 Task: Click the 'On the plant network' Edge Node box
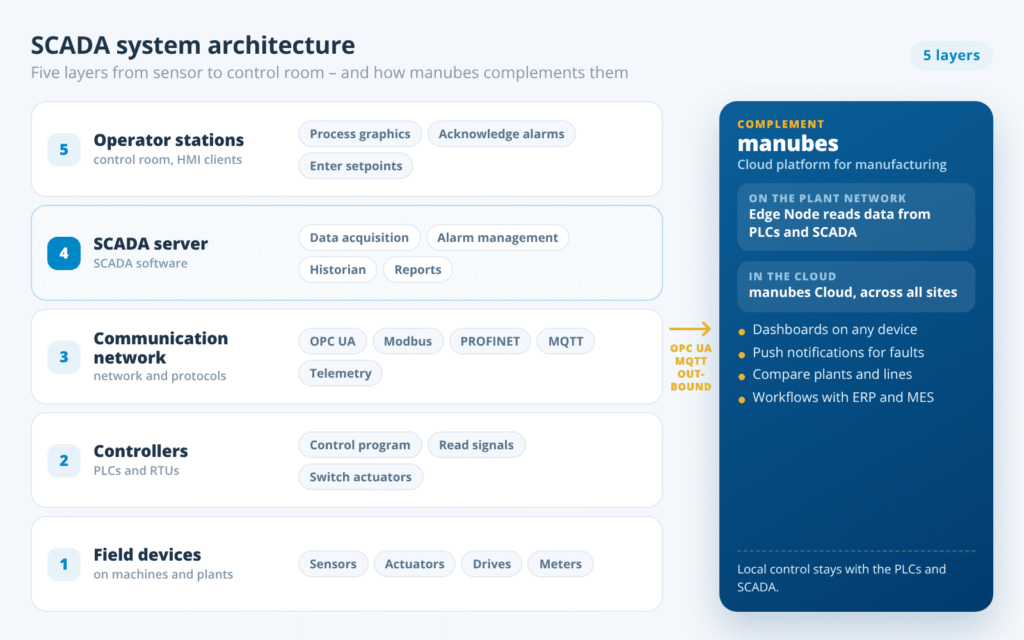[856, 217]
